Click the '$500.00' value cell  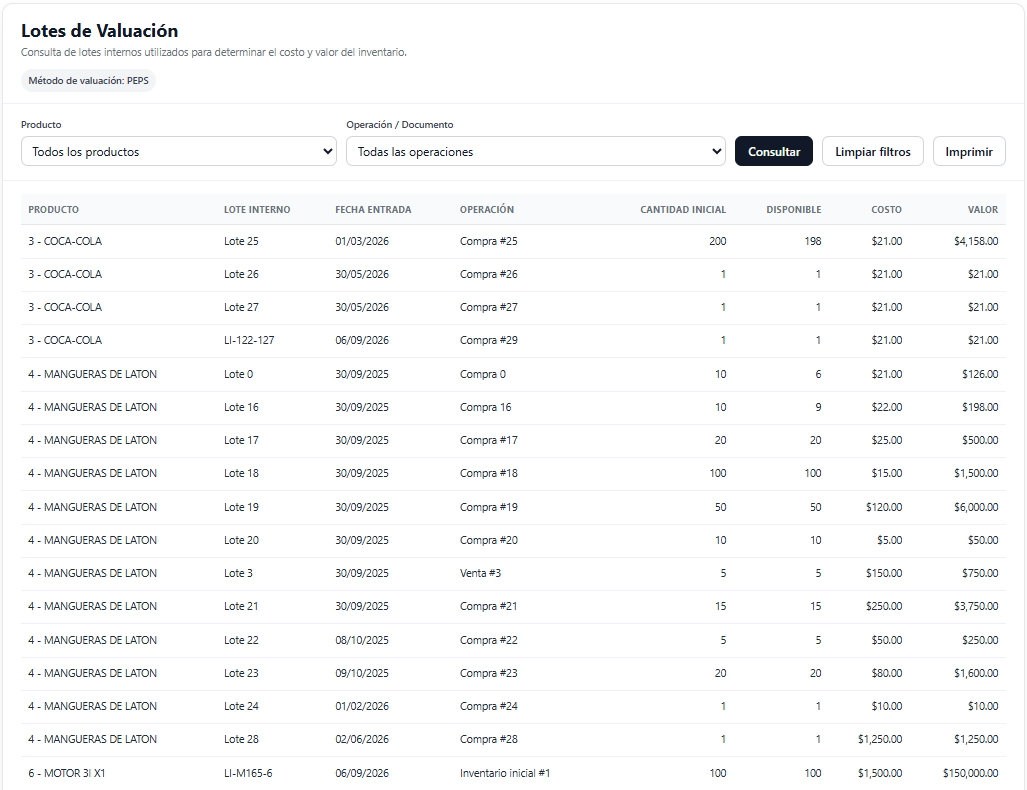click(980, 440)
